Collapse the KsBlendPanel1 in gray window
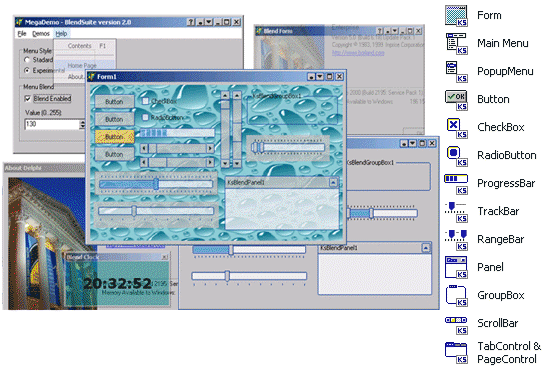Screen dimensions: 542x370 pos(426,248)
